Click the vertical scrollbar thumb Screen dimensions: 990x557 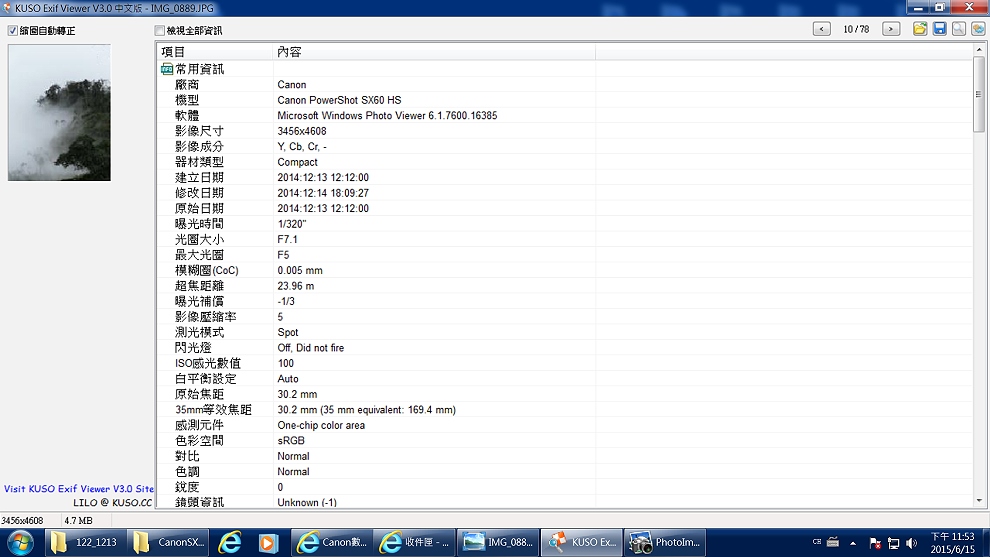coord(979,94)
